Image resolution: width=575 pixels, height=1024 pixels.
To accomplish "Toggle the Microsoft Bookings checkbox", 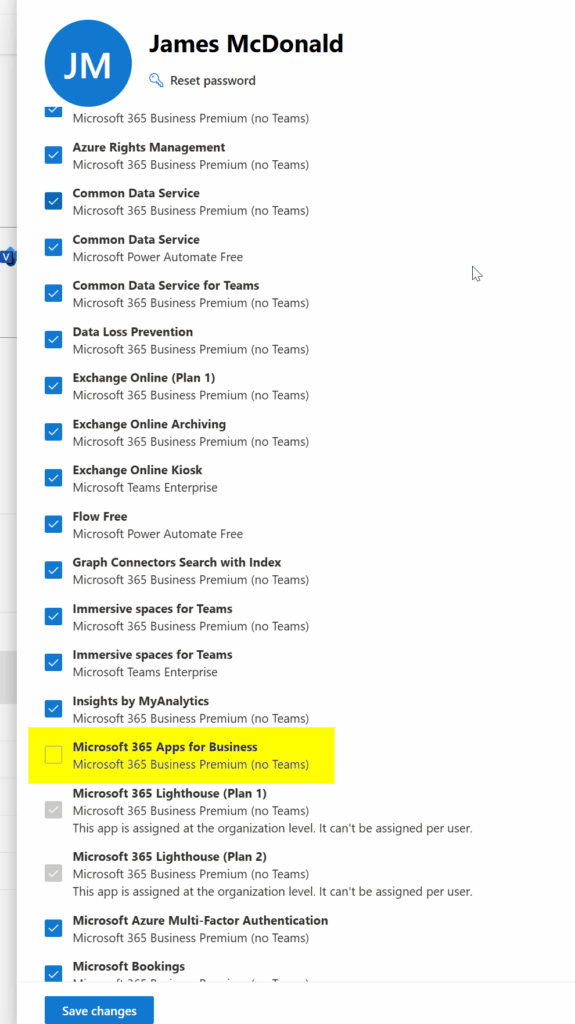I will pos(54,974).
